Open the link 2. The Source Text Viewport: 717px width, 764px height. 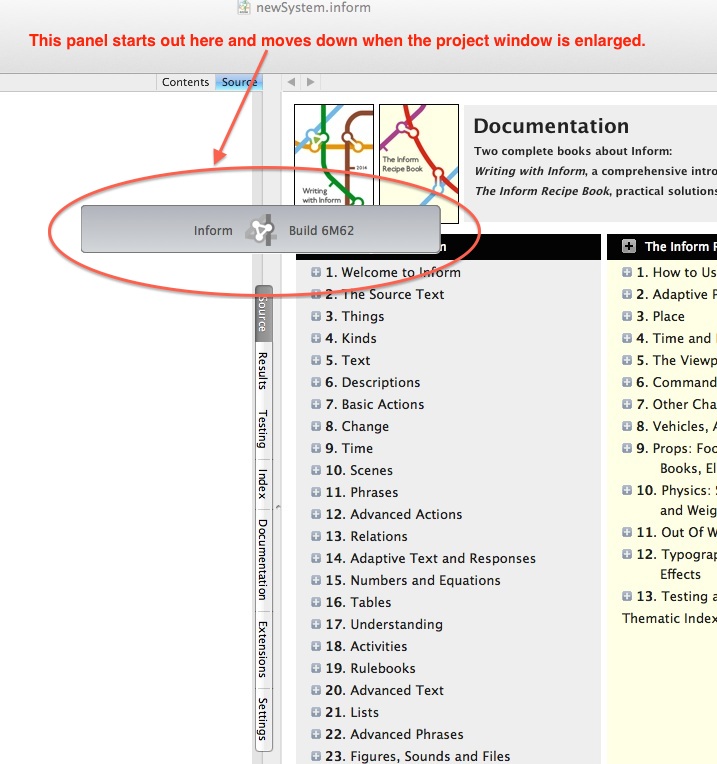point(384,294)
